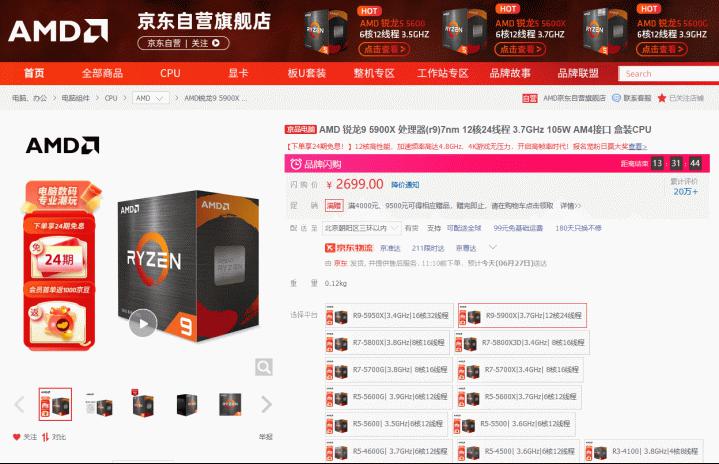
Task: Click the red 自营 badge icon
Action: [530, 98]
